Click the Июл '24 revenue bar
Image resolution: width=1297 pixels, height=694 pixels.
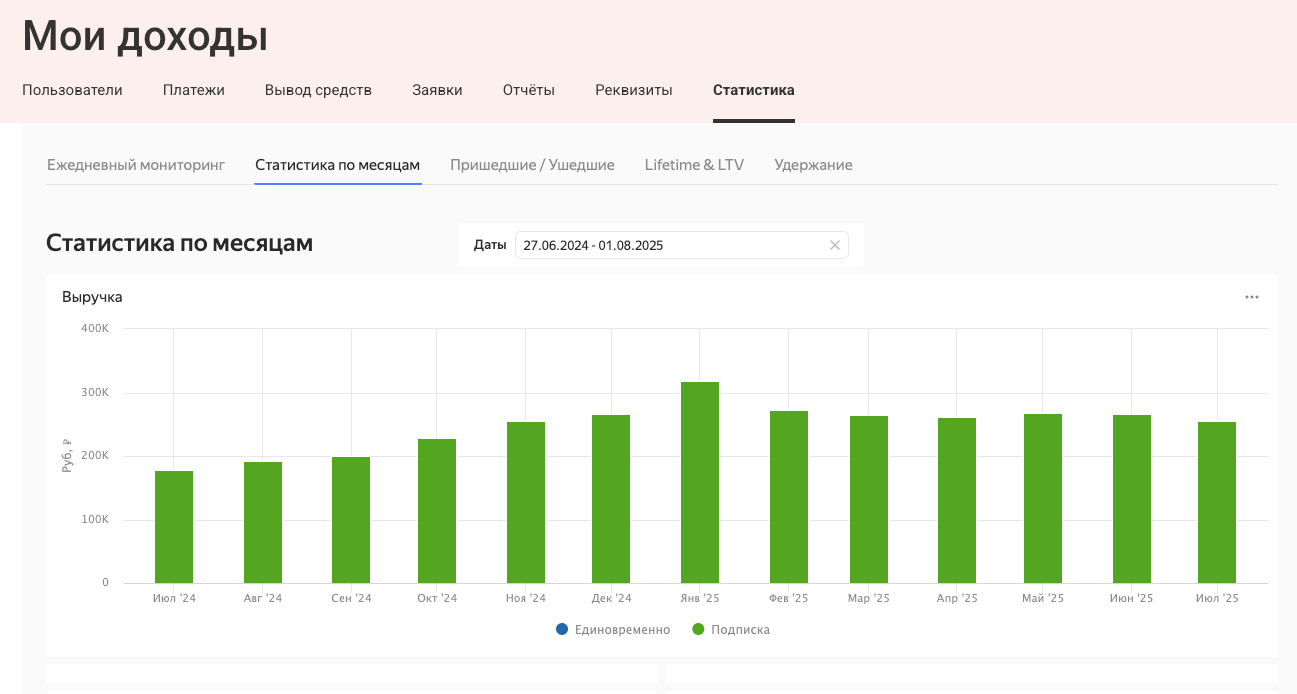pos(174,527)
